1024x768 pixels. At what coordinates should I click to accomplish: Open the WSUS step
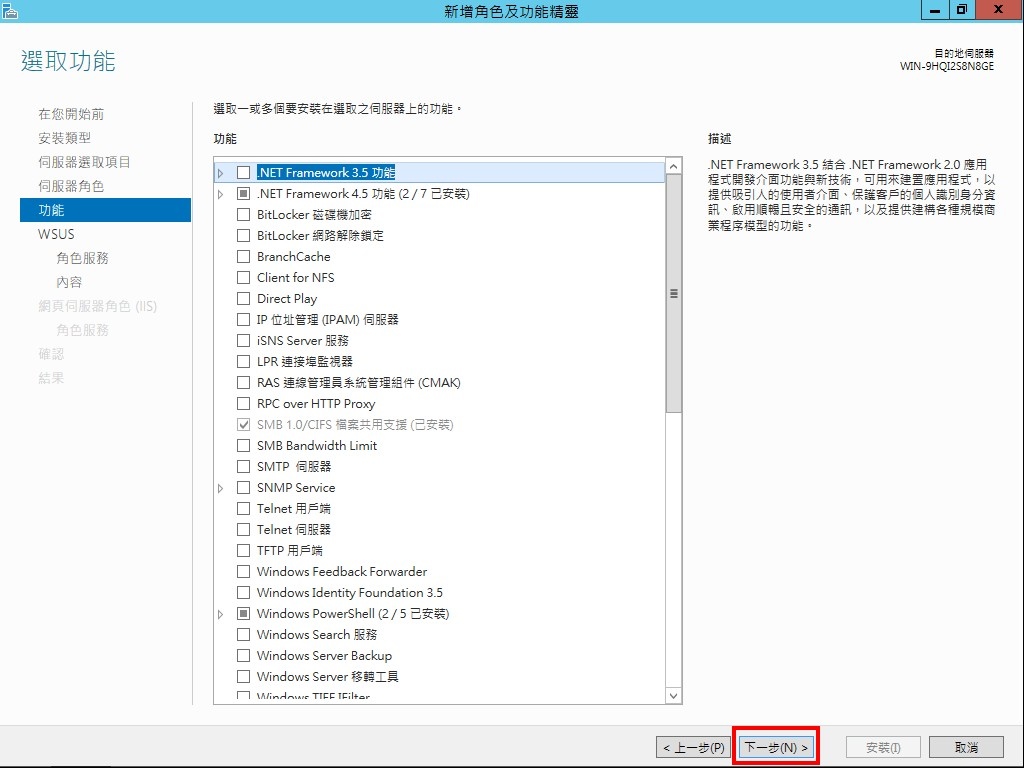point(56,234)
